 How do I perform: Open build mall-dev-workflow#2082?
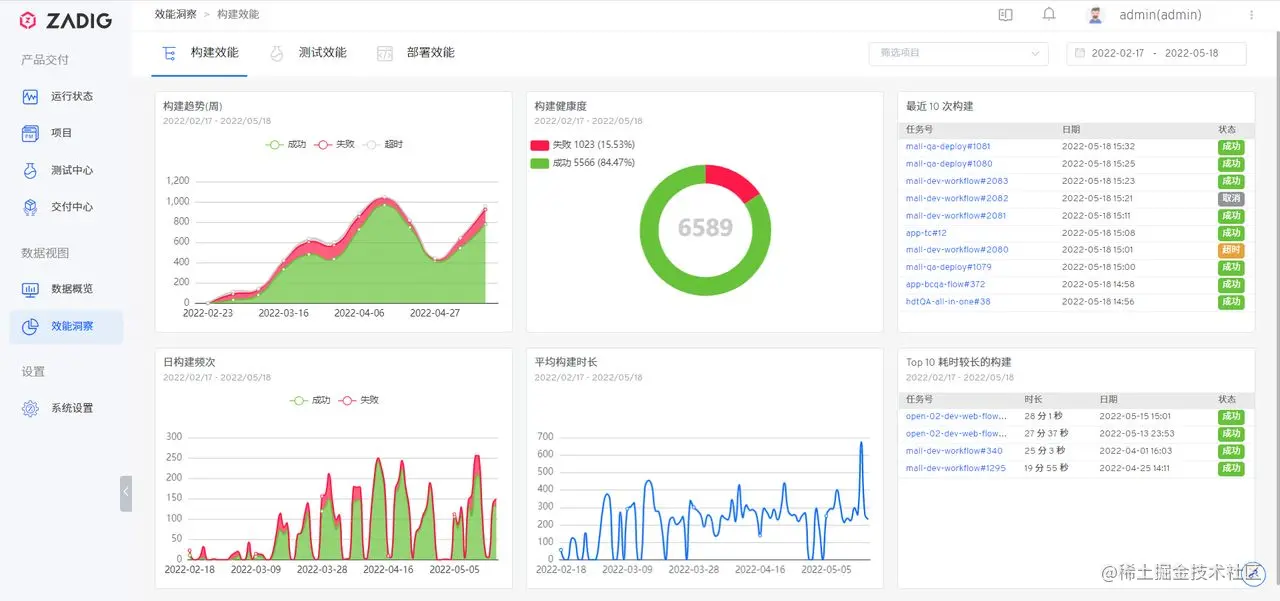956,198
